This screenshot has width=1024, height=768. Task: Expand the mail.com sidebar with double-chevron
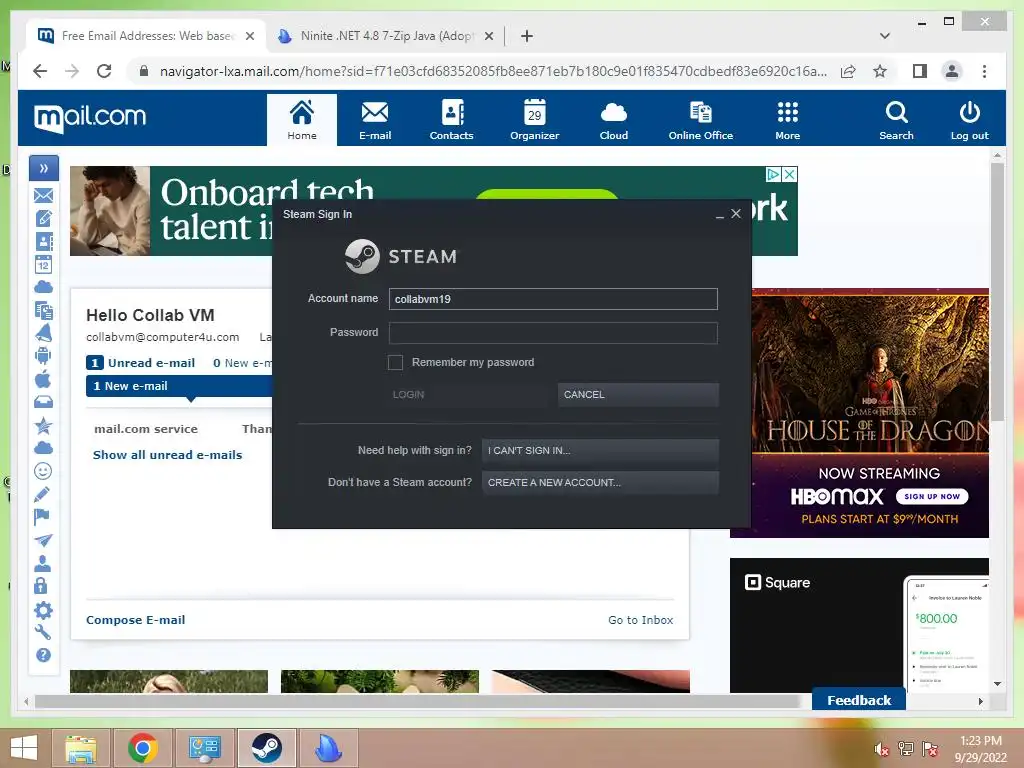(x=44, y=168)
